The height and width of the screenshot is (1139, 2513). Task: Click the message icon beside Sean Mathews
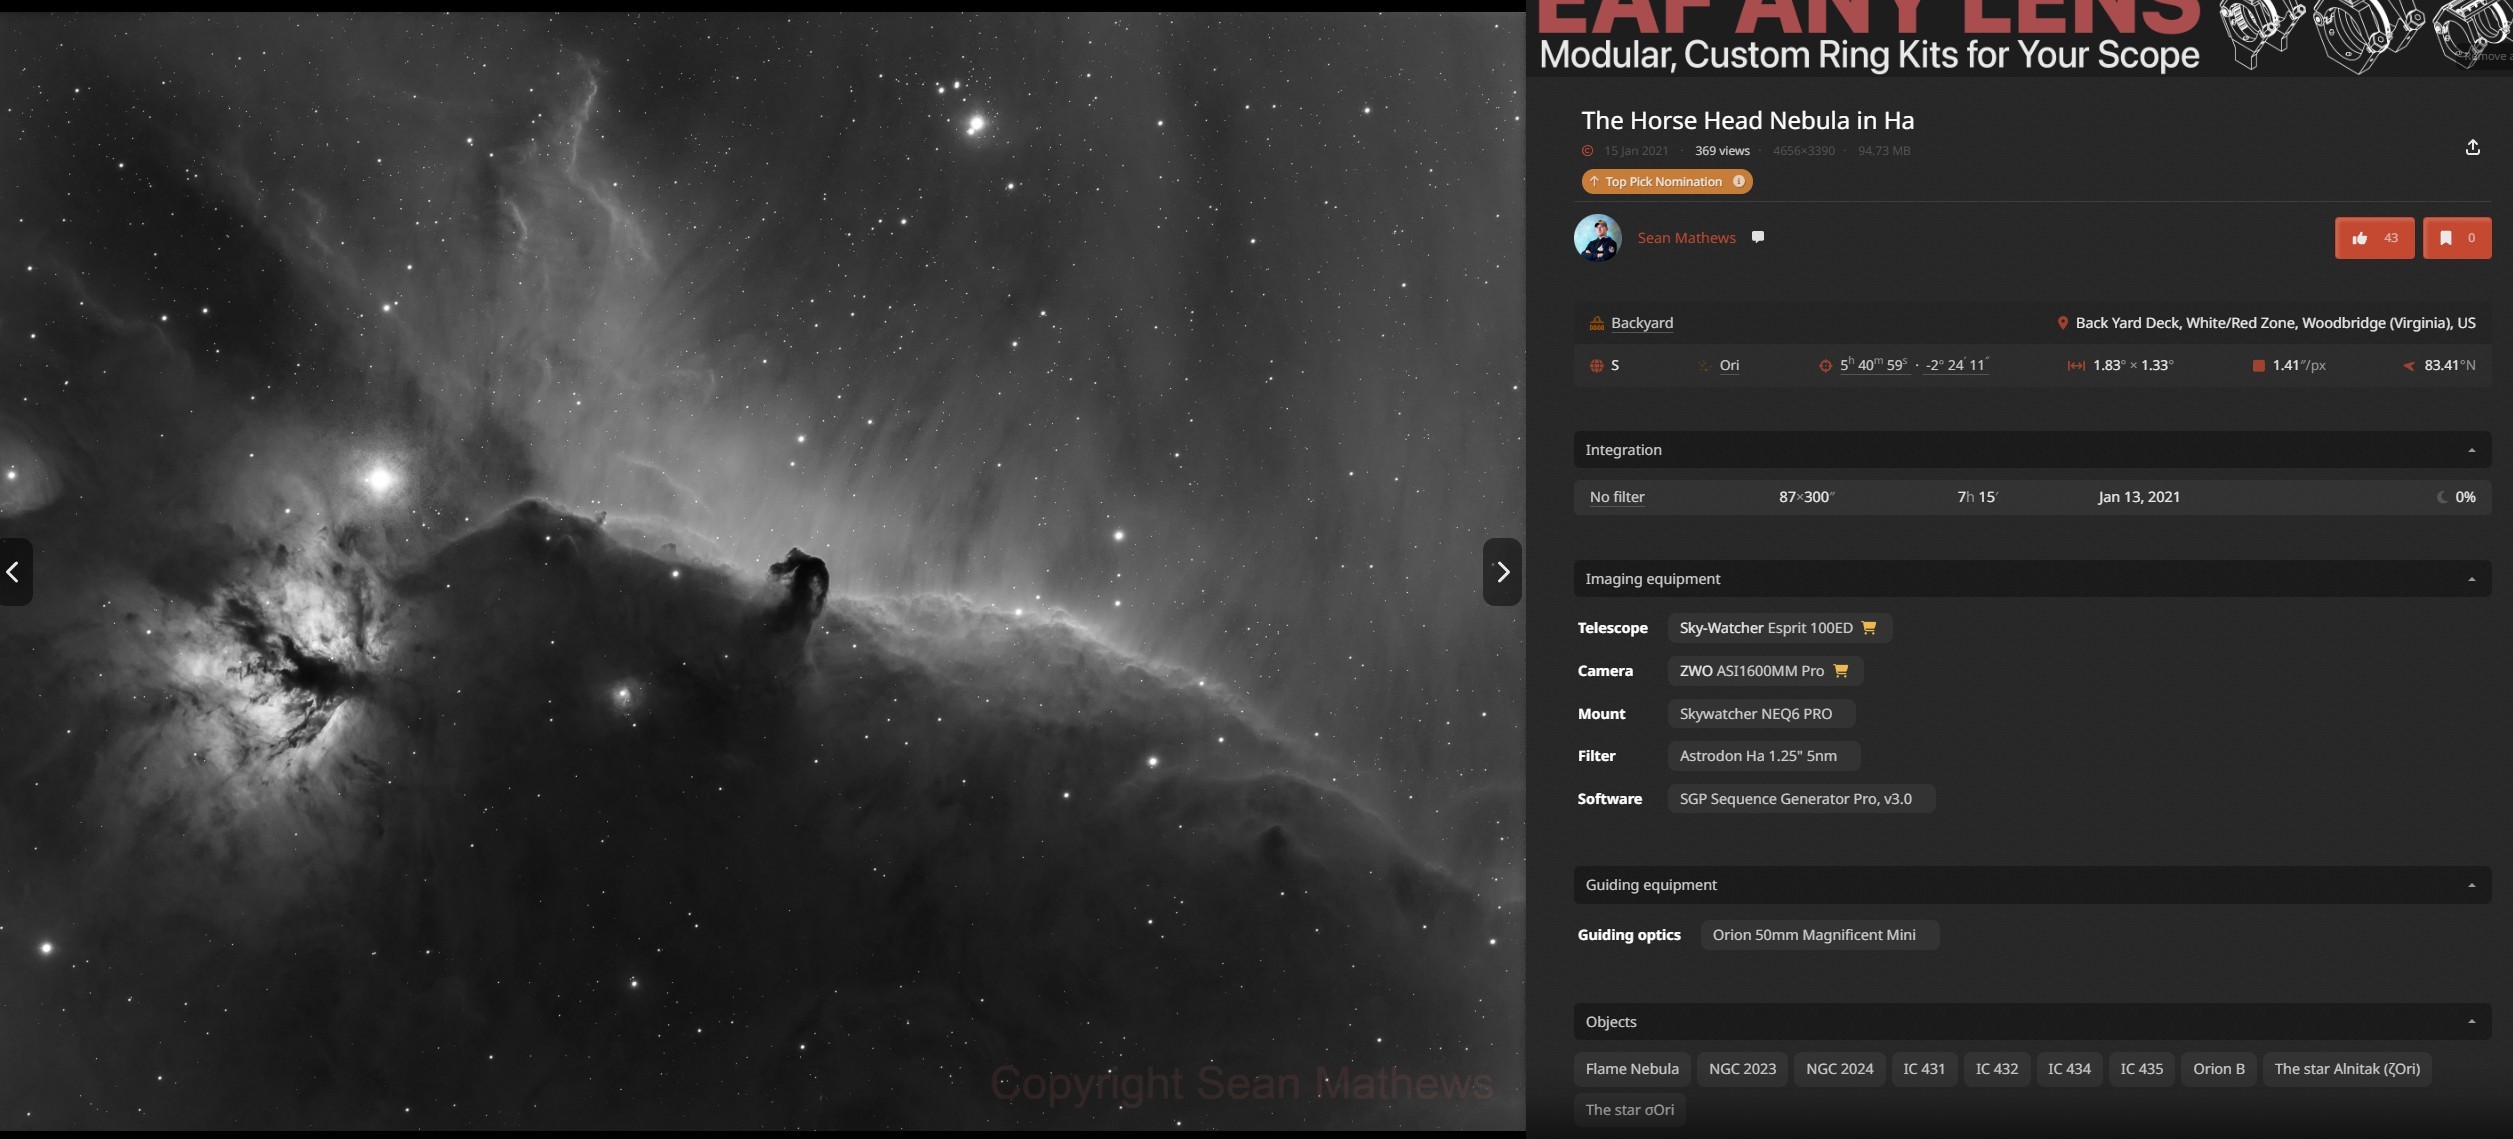pos(1758,237)
